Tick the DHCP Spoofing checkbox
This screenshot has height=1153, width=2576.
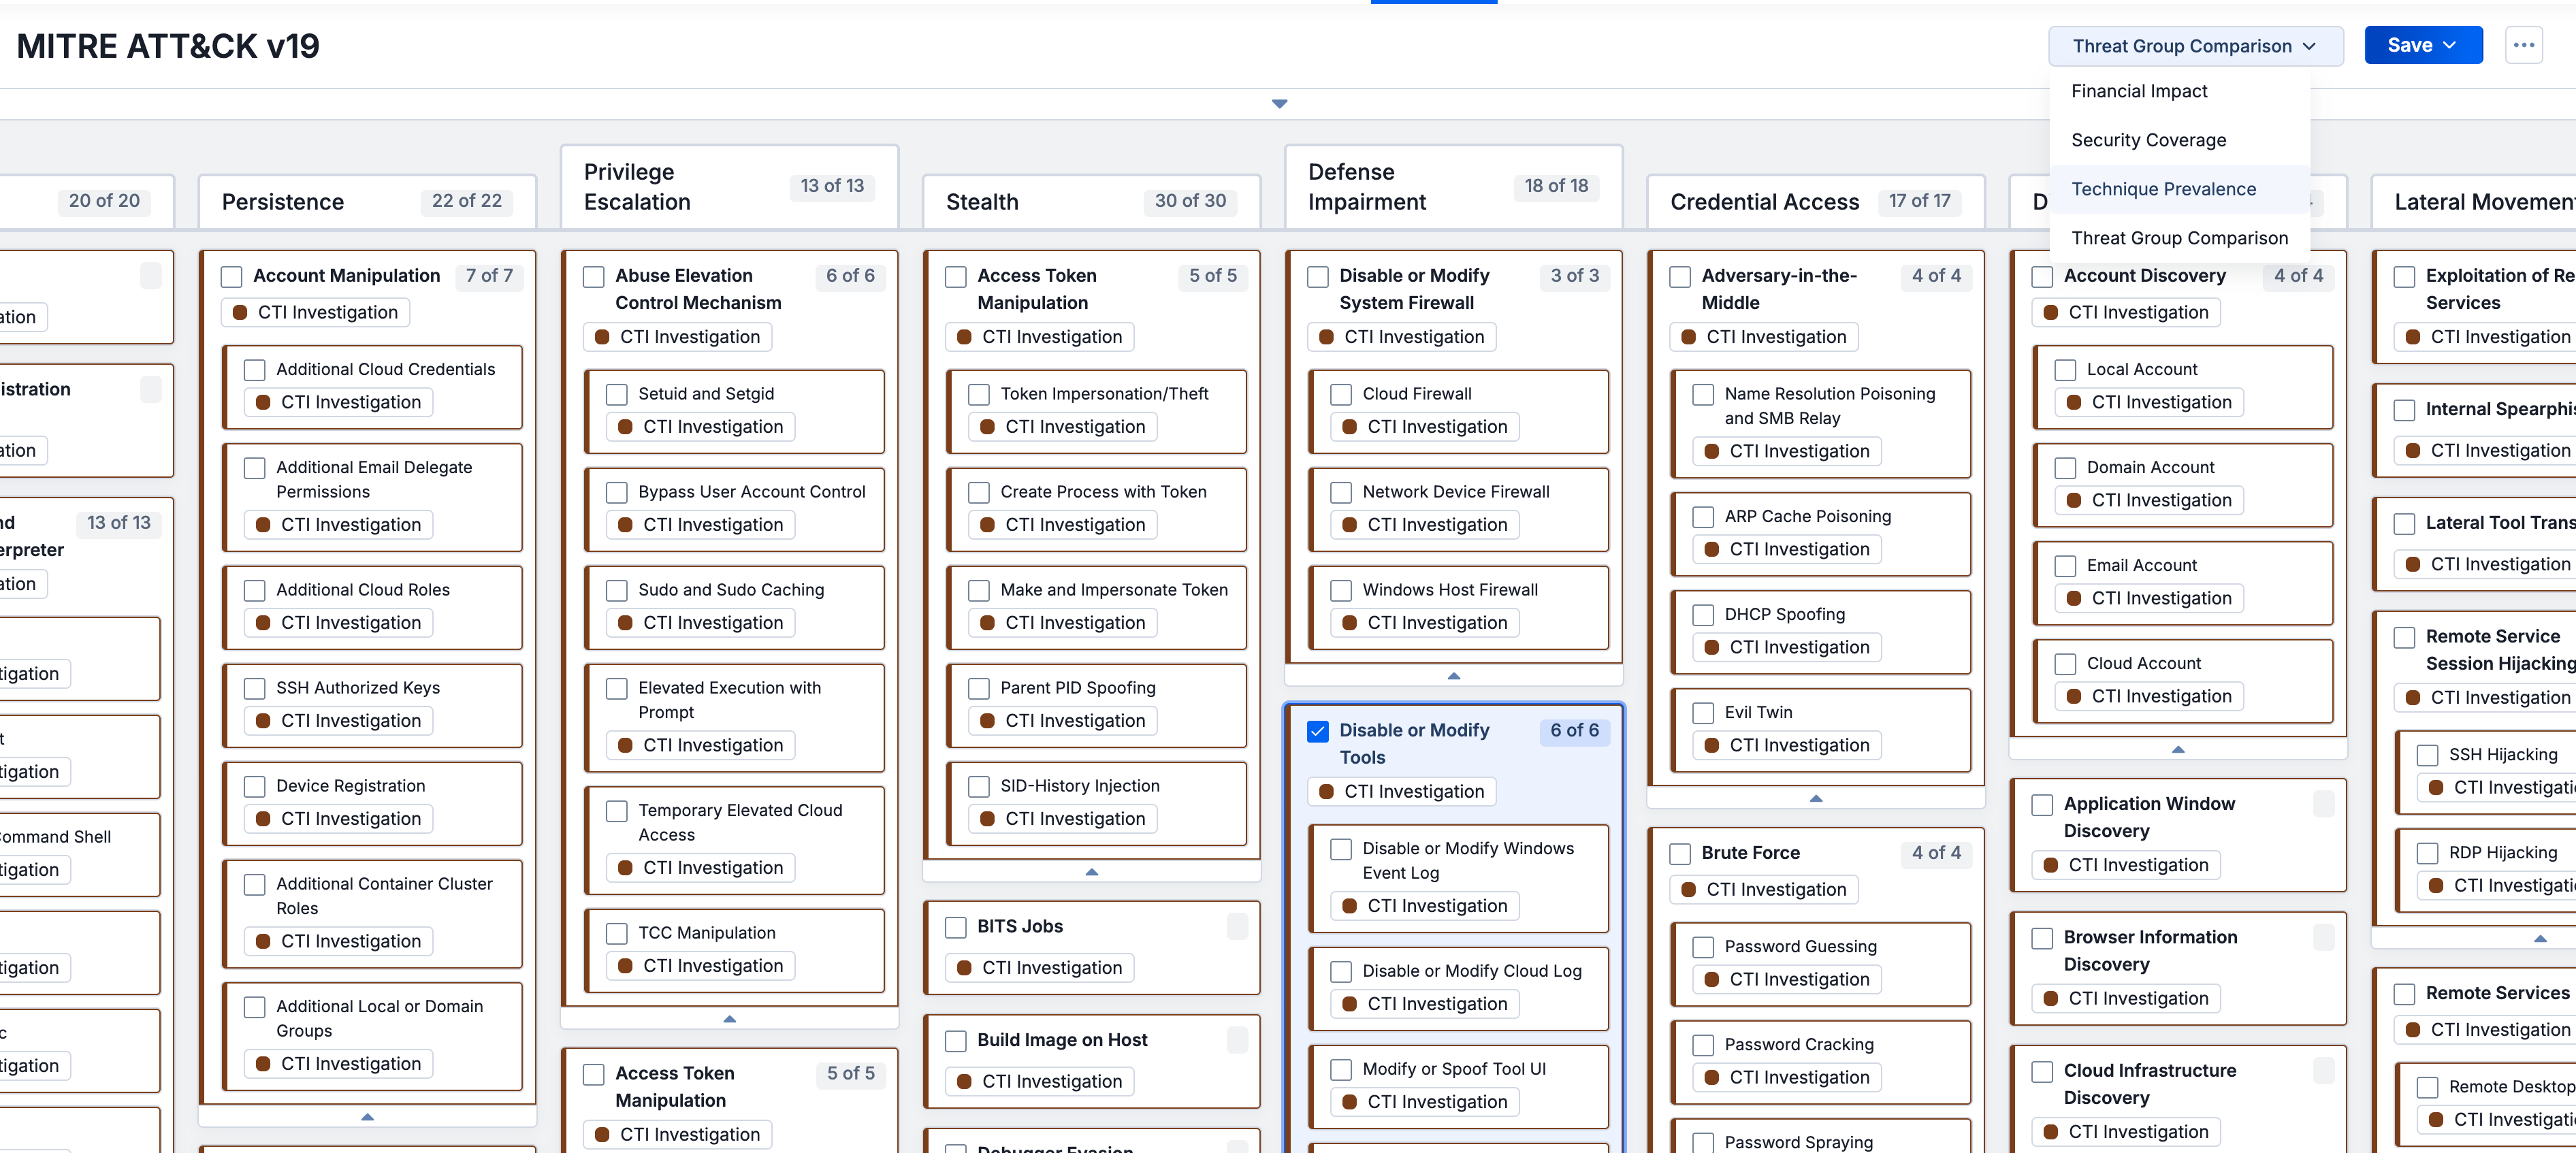tap(1703, 615)
